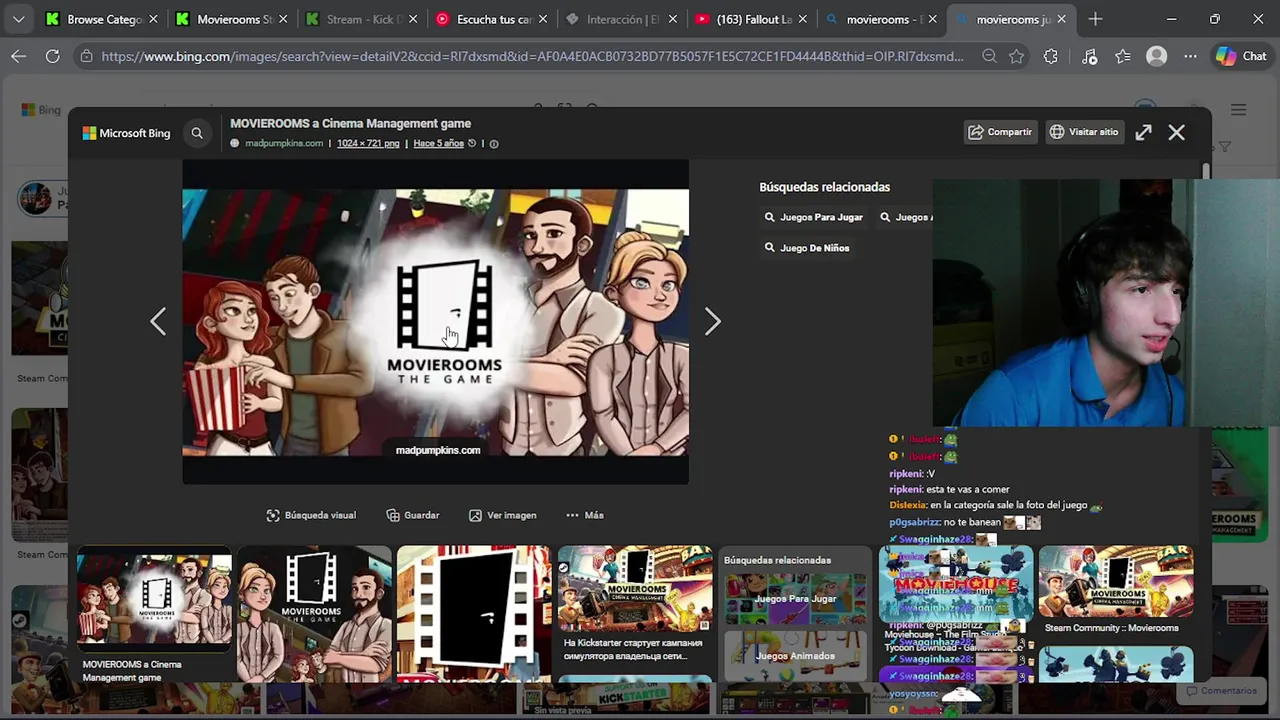Viewport: 1280px width, 720px height.
Task: Click the address bar URL field
Action: 532,57
